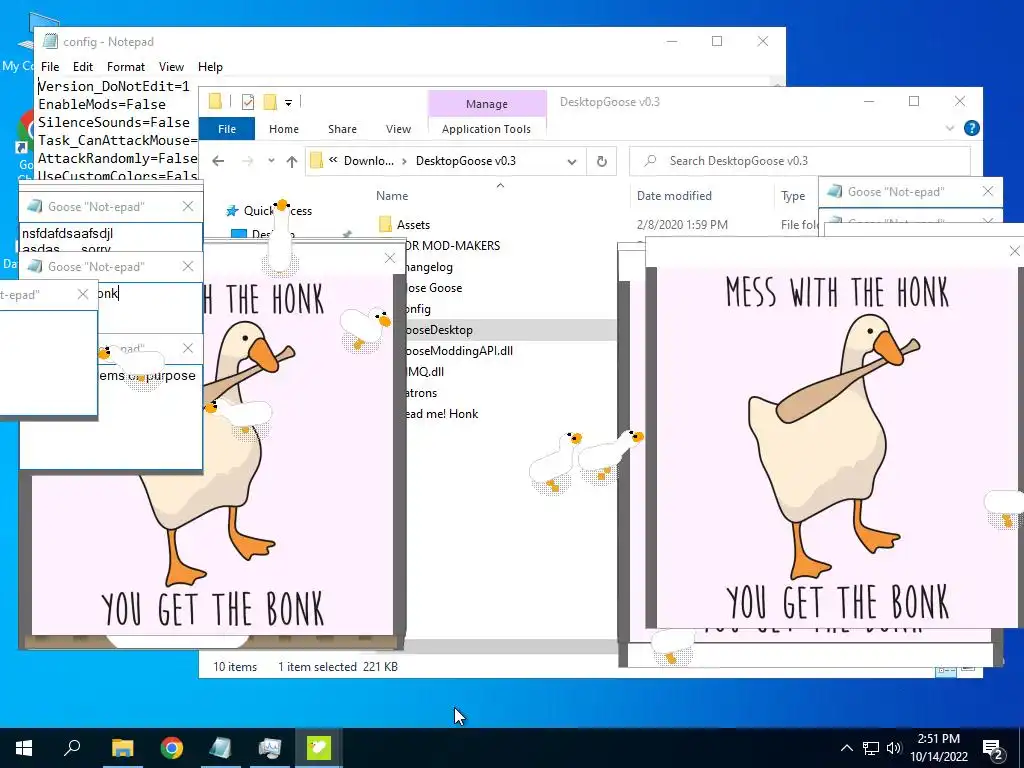Open the Explorer window folder system icon
The height and width of the screenshot is (768, 1024).
pyautogui.click(x=215, y=101)
